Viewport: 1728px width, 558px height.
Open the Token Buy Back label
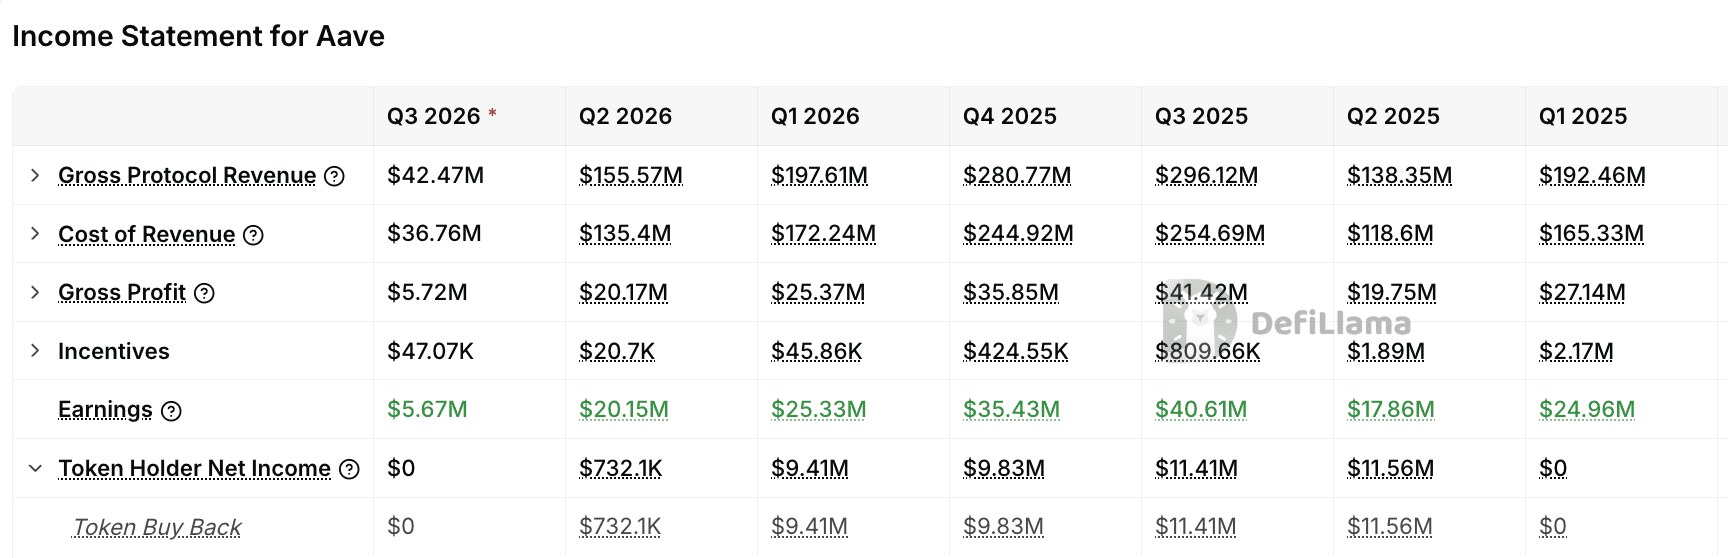157,527
